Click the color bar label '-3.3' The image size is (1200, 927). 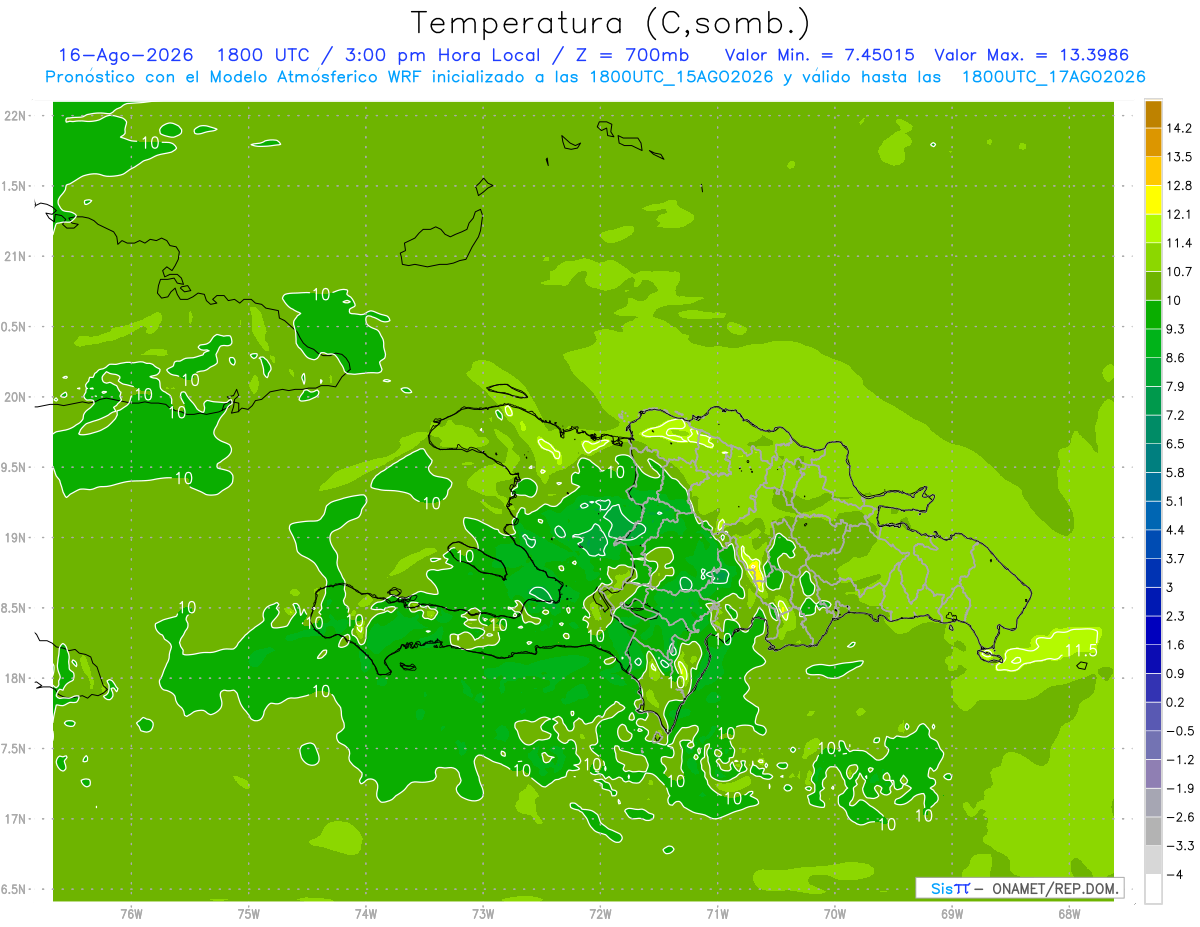(1179, 846)
